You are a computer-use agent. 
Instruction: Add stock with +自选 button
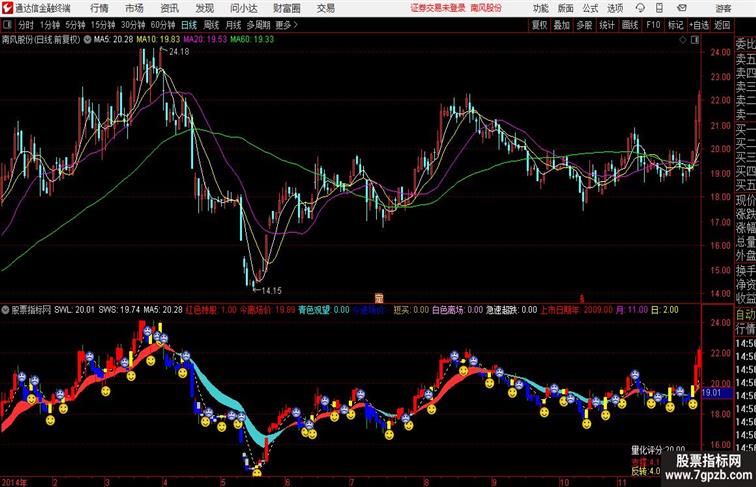699,25
